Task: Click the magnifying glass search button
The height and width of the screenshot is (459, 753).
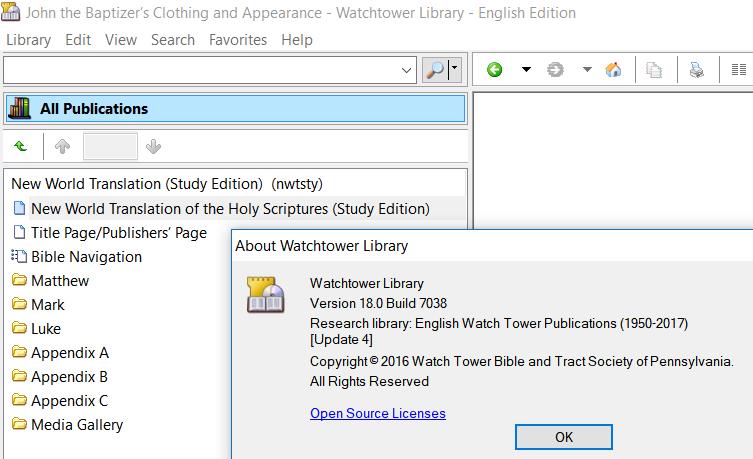Action: pos(435,70)
